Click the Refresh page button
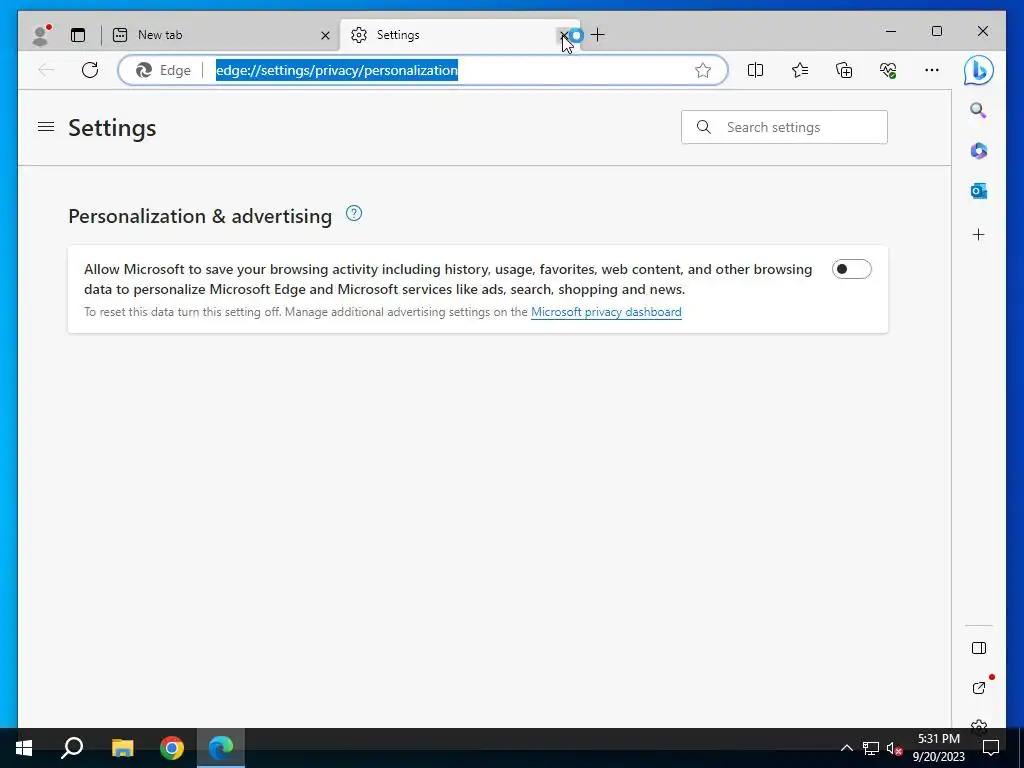The image size is (1024, 768). 90,70
